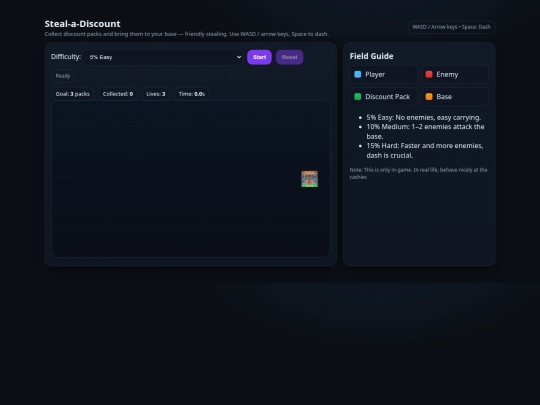Click the subtitle about collecting discount packs

click(187, 34)
